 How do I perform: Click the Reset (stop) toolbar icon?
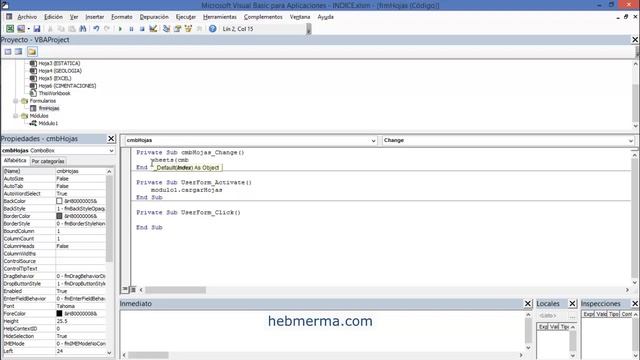[142, 29]
